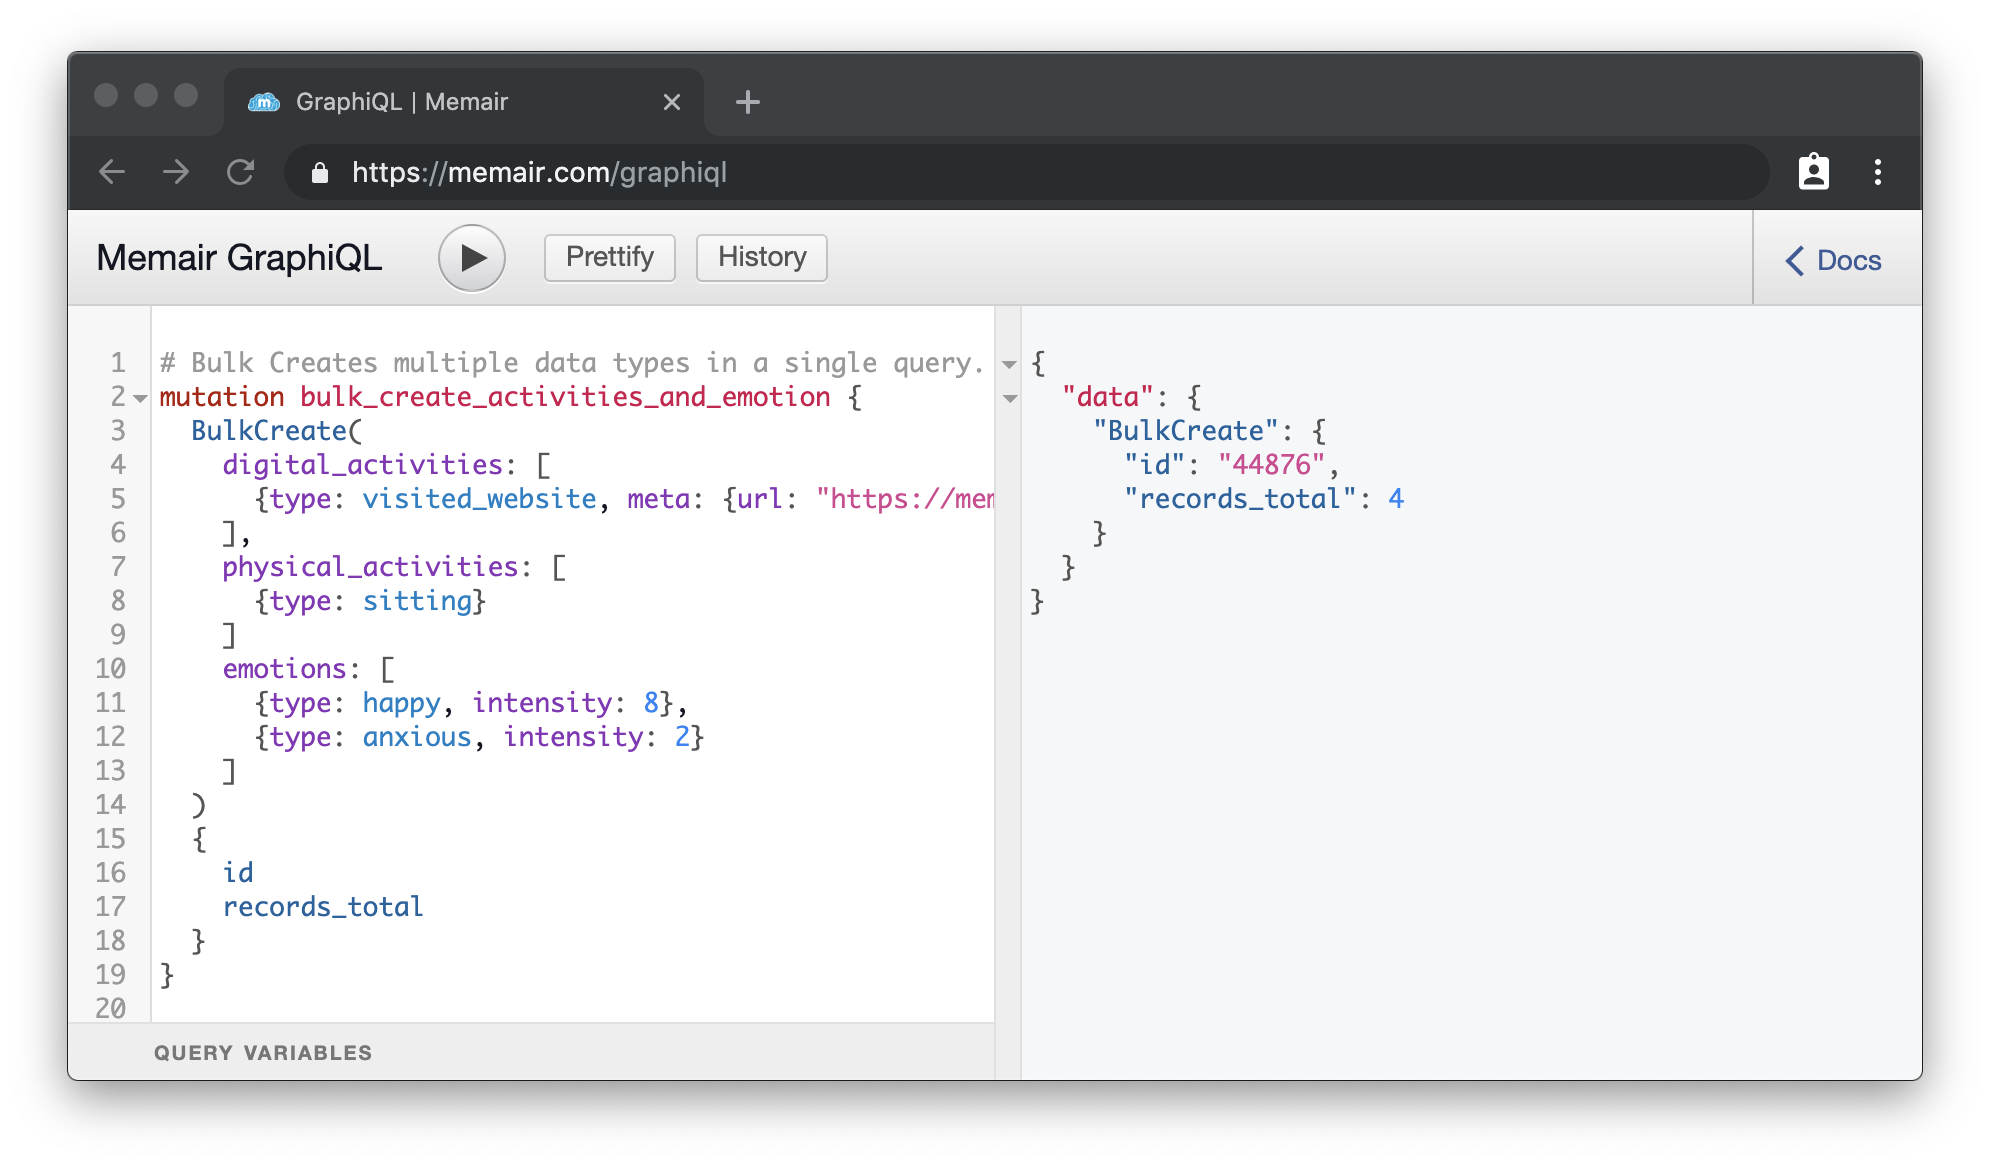The height and width of the screenshot is (1164, 1990).
Task: Run the GraphQL query with play button
Action: coord(472,258)
